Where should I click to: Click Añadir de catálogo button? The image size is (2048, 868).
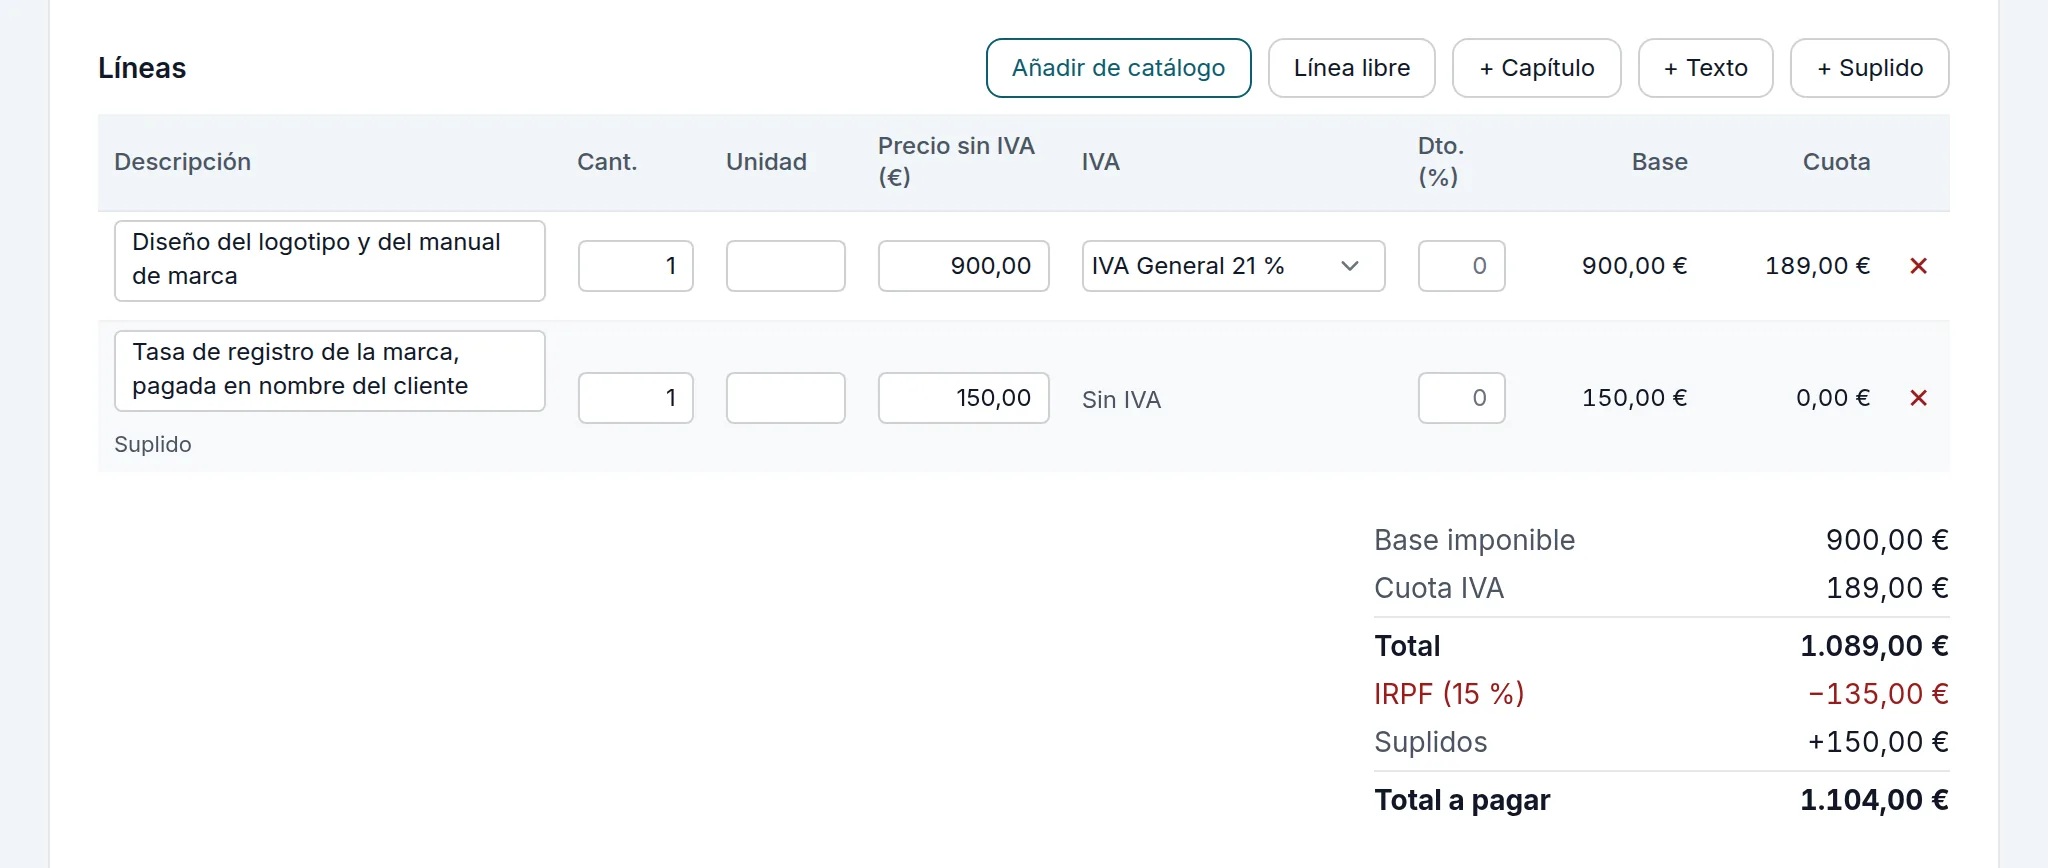(x=1118, y=68)
